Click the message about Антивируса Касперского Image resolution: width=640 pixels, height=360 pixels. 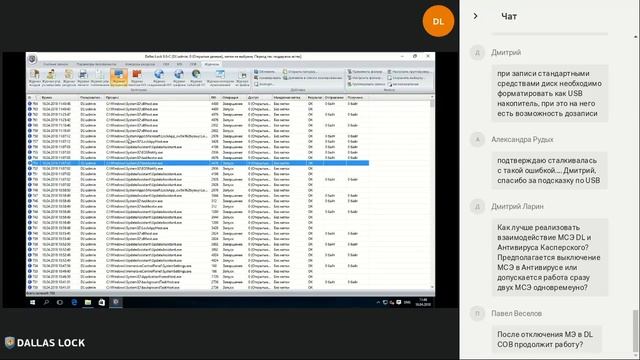pos(550,257)
